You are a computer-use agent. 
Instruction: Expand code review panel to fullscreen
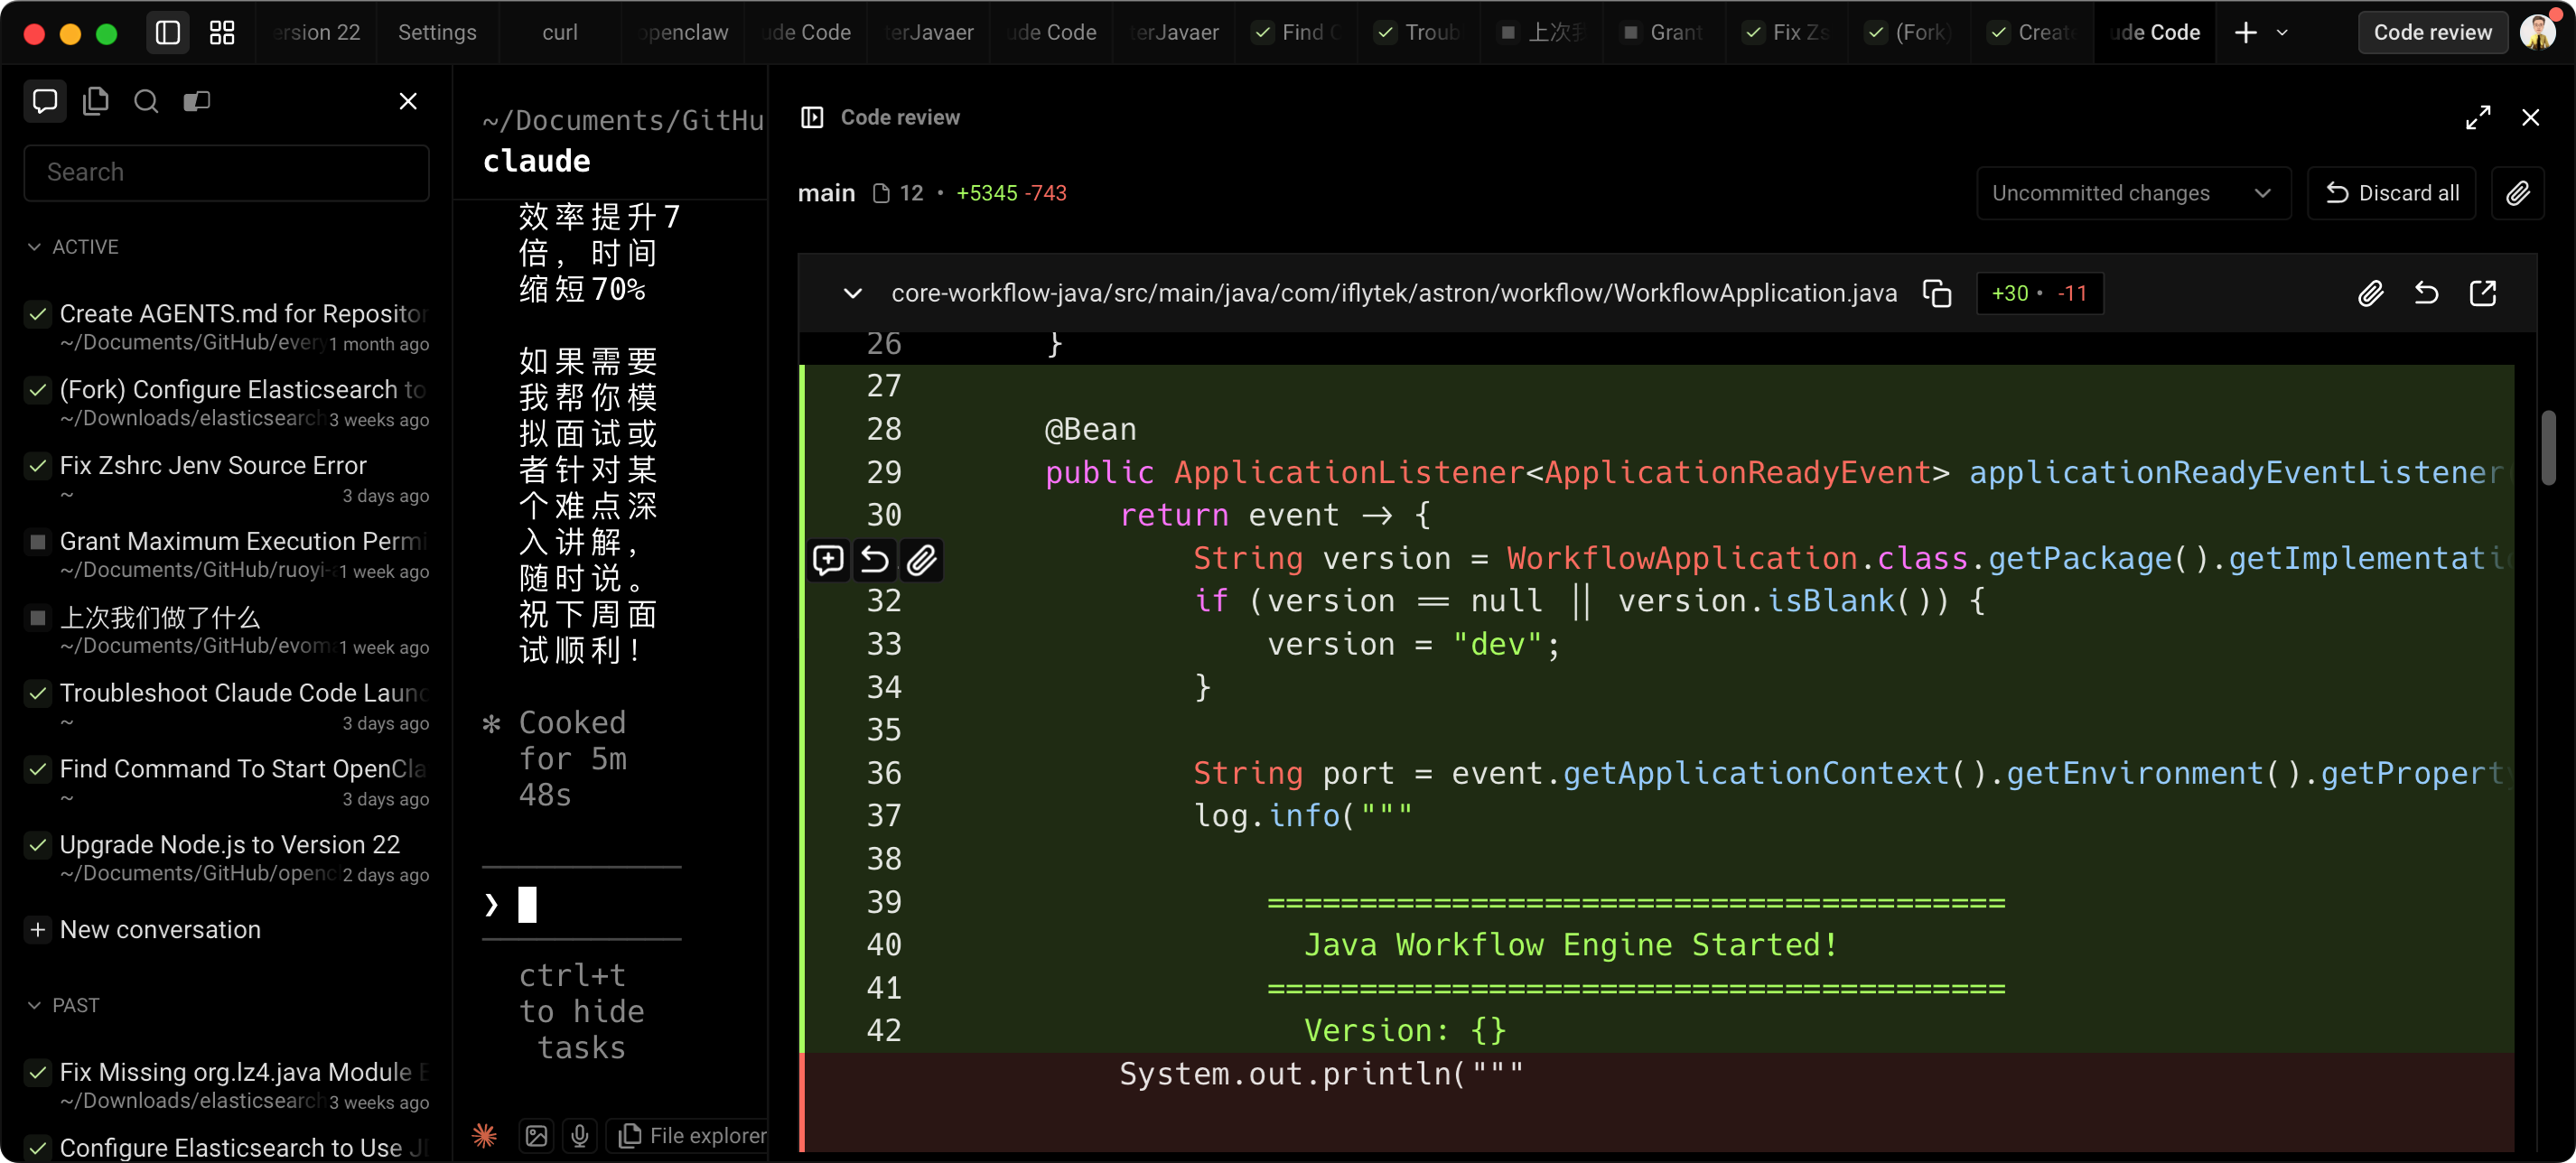(2478, 117)
